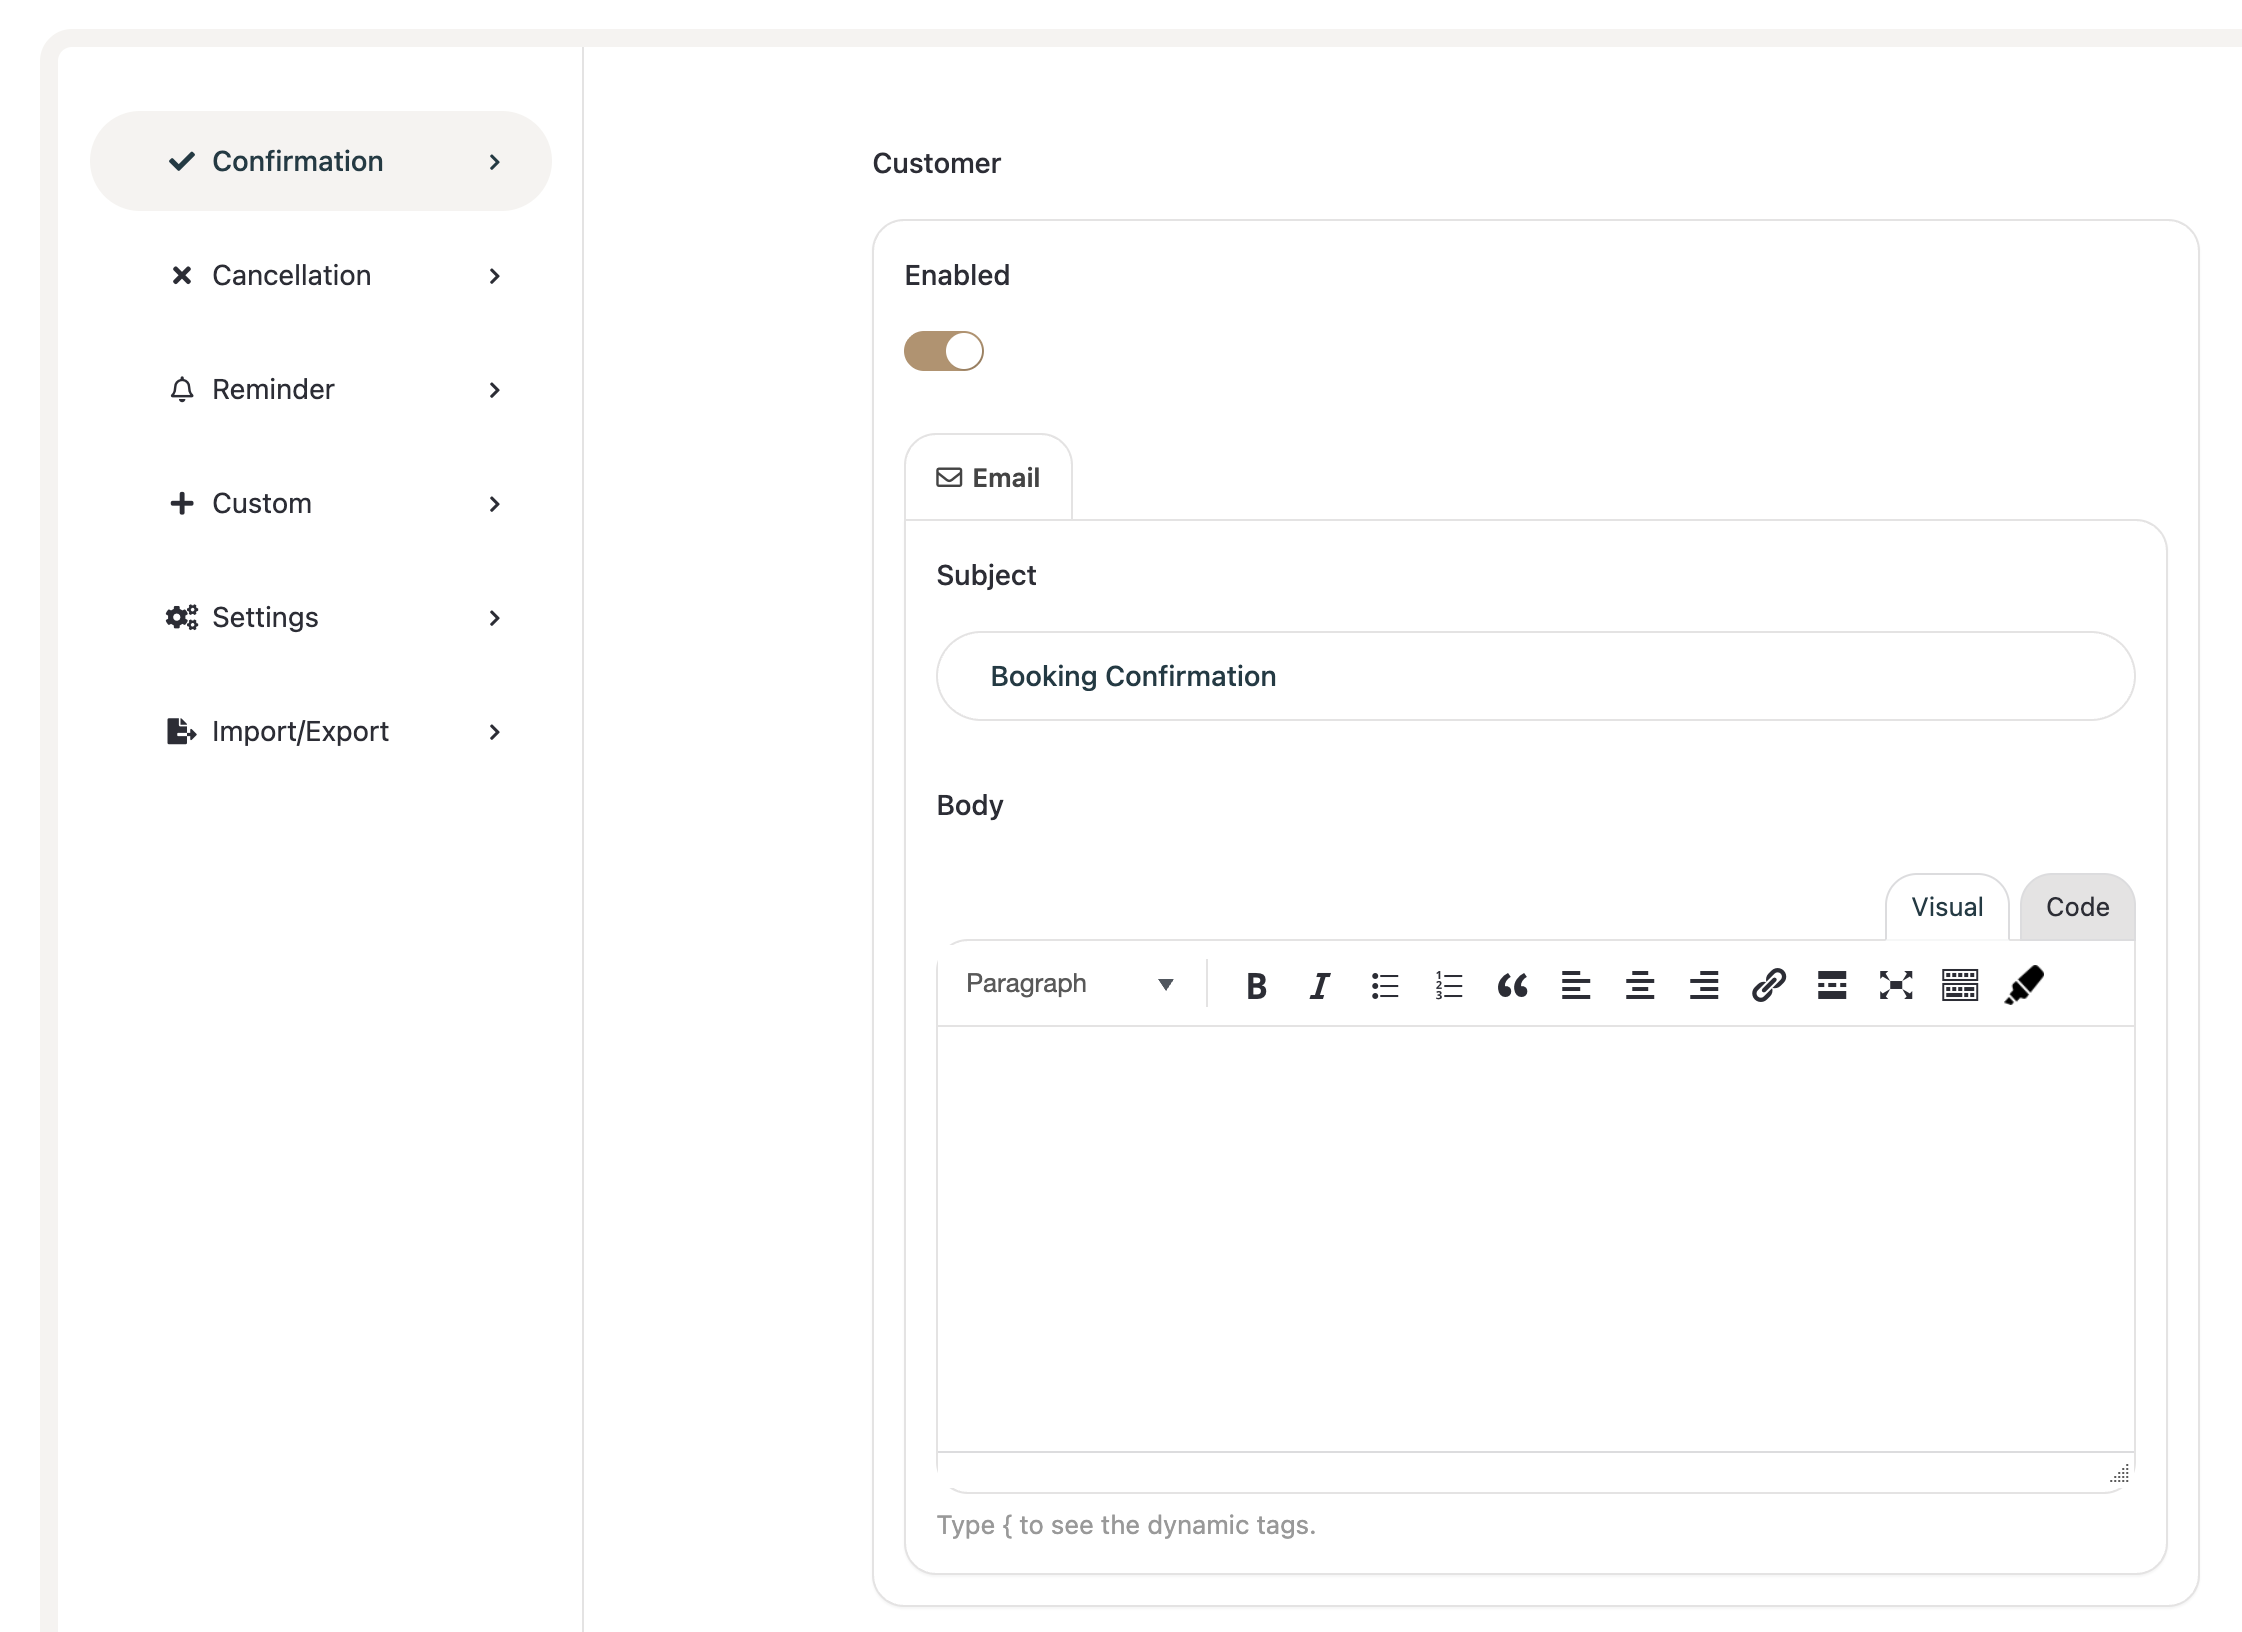Switch to the Visual editor tab
This screenshot has height=1632, width=2242.
(1946, 907)
